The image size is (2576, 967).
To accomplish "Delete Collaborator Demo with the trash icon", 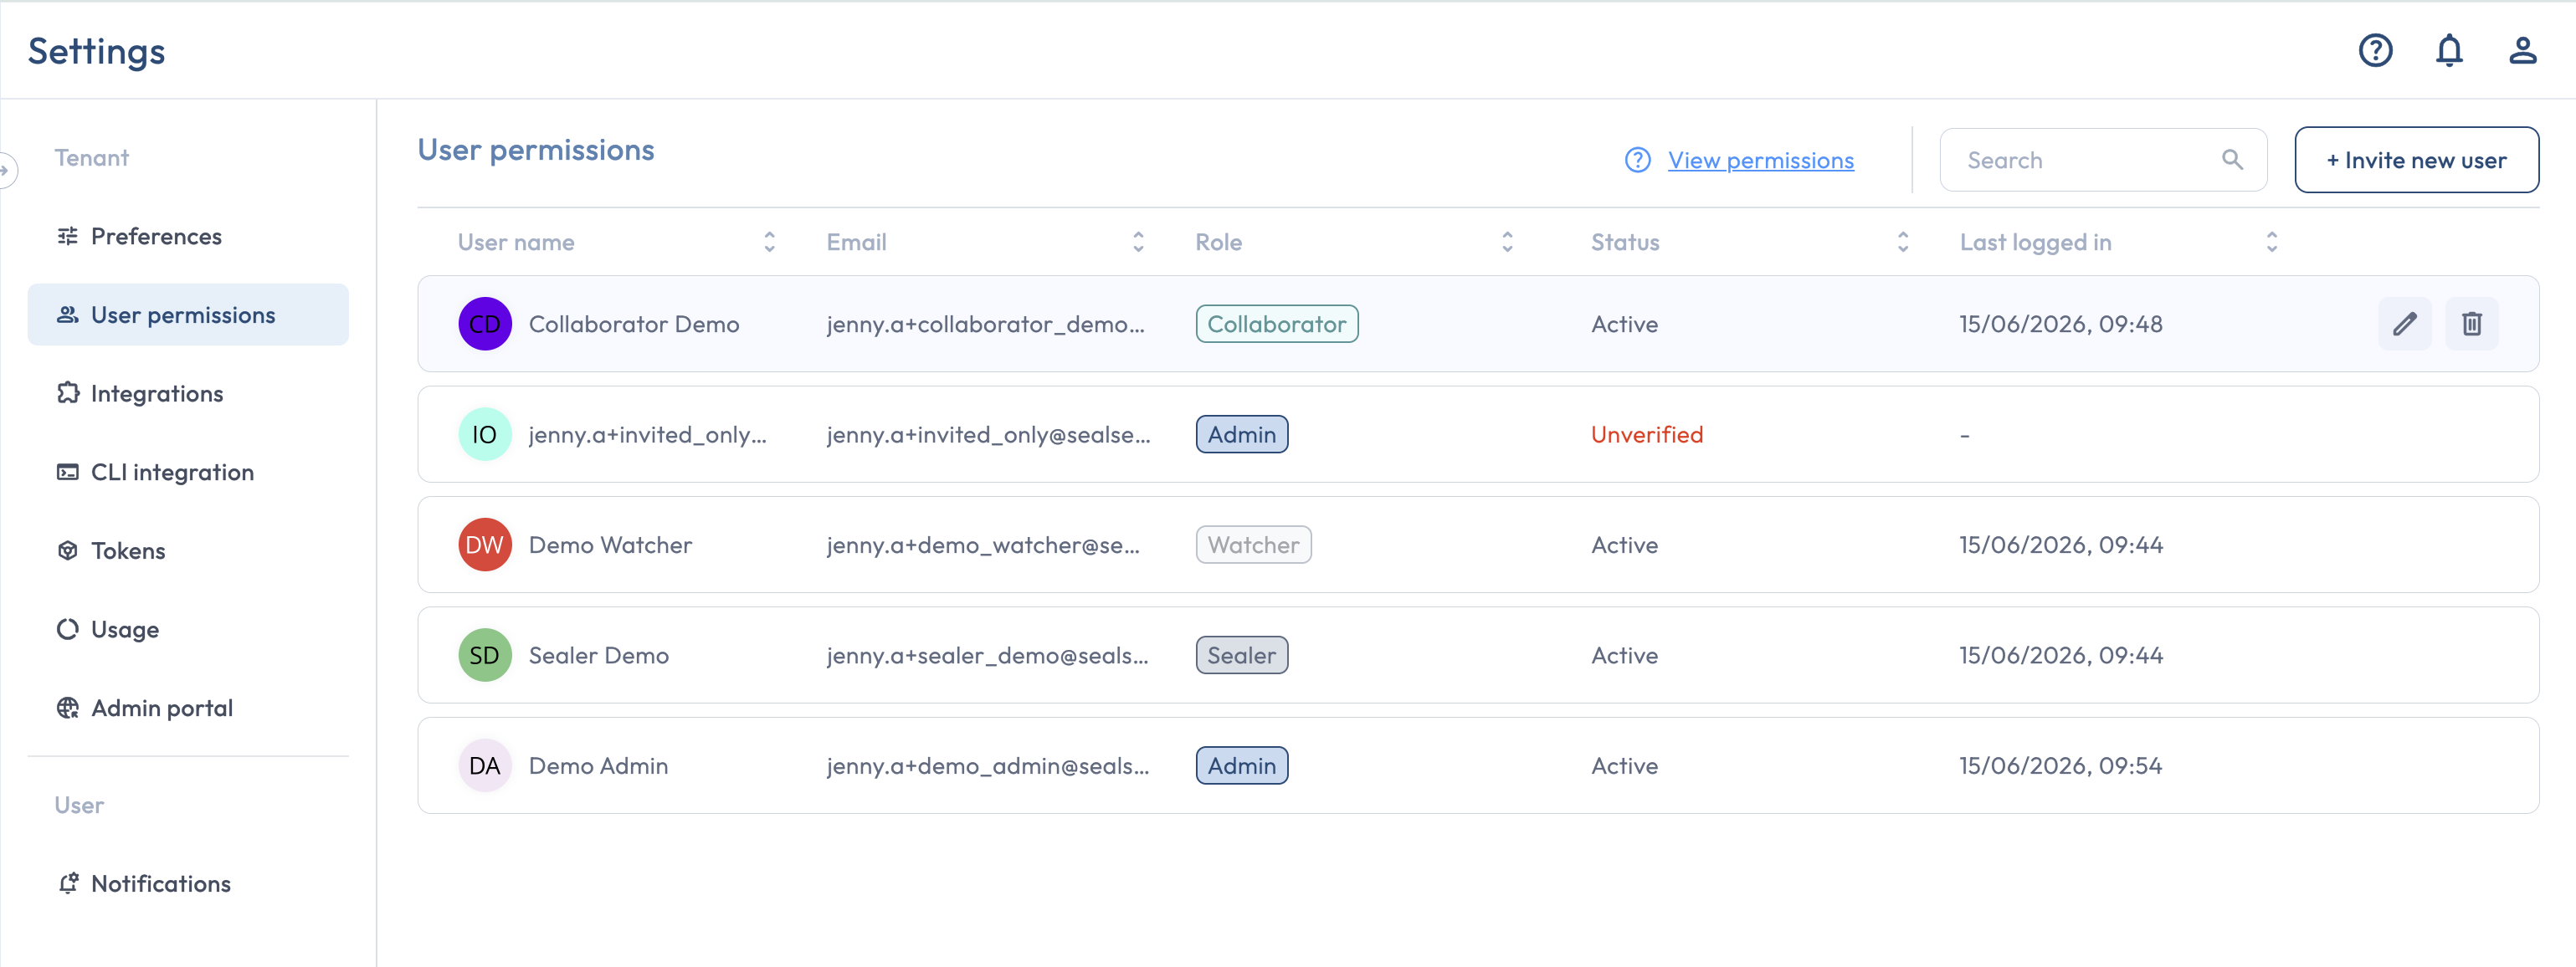I will click(2471, 324).
